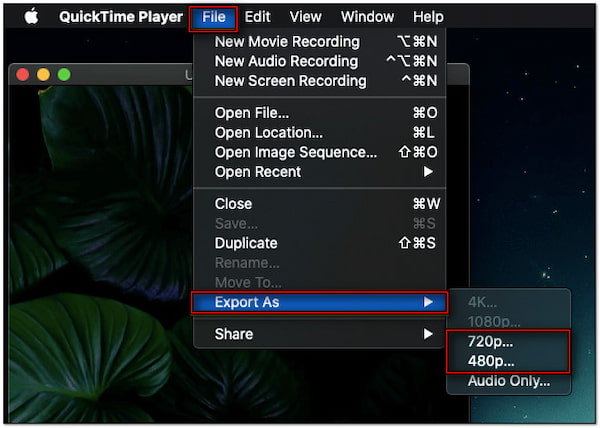Open the Window menu

pos(367,17)
